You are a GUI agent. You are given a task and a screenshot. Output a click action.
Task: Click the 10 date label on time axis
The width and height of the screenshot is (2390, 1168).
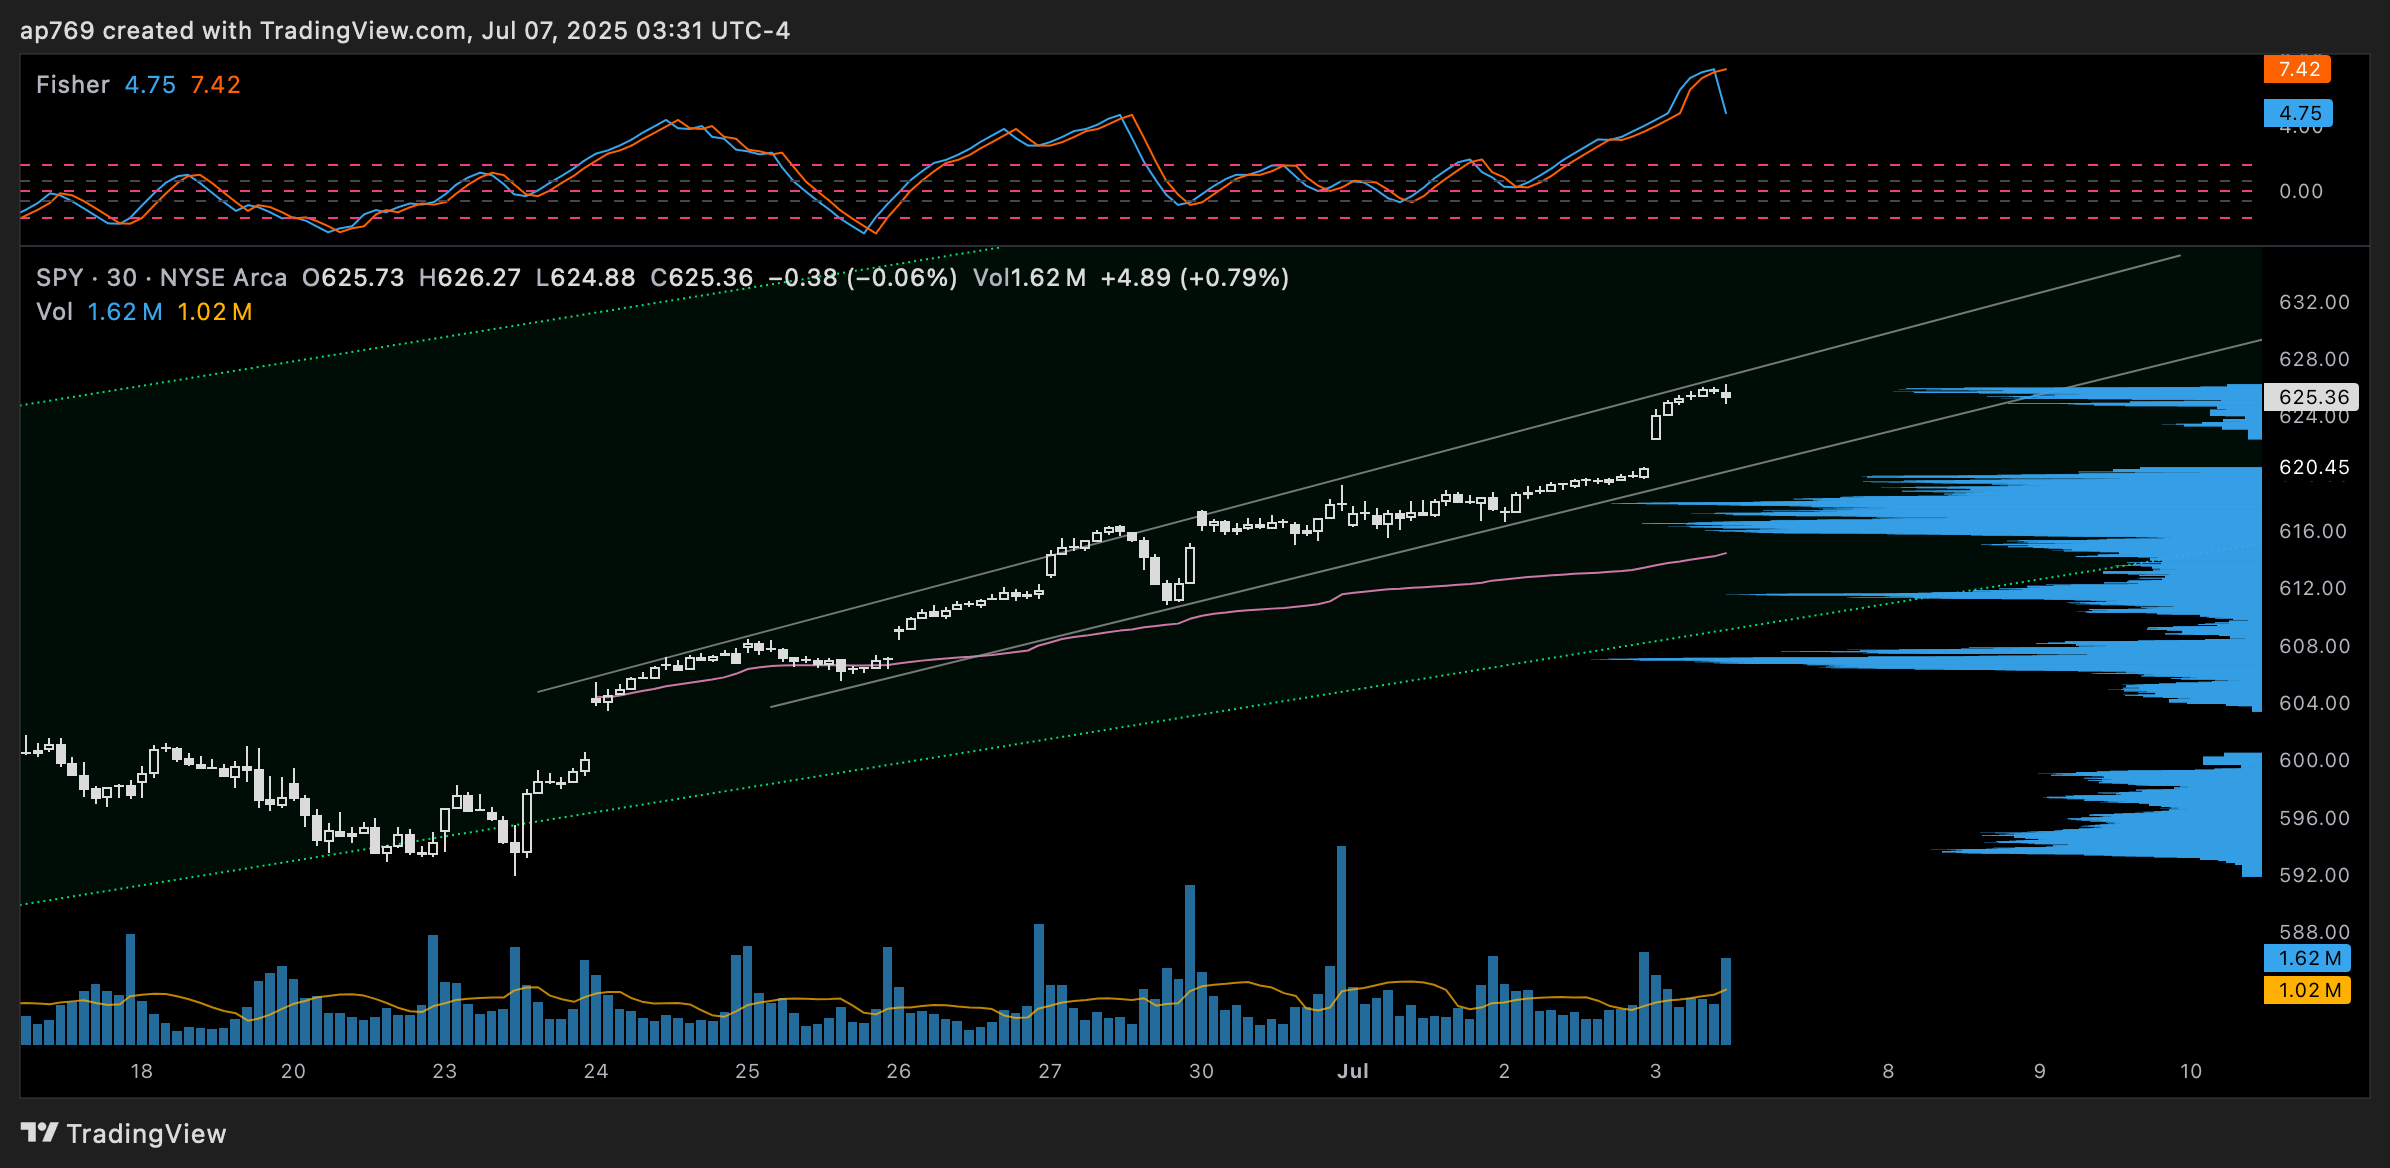pos(2191,1071)
